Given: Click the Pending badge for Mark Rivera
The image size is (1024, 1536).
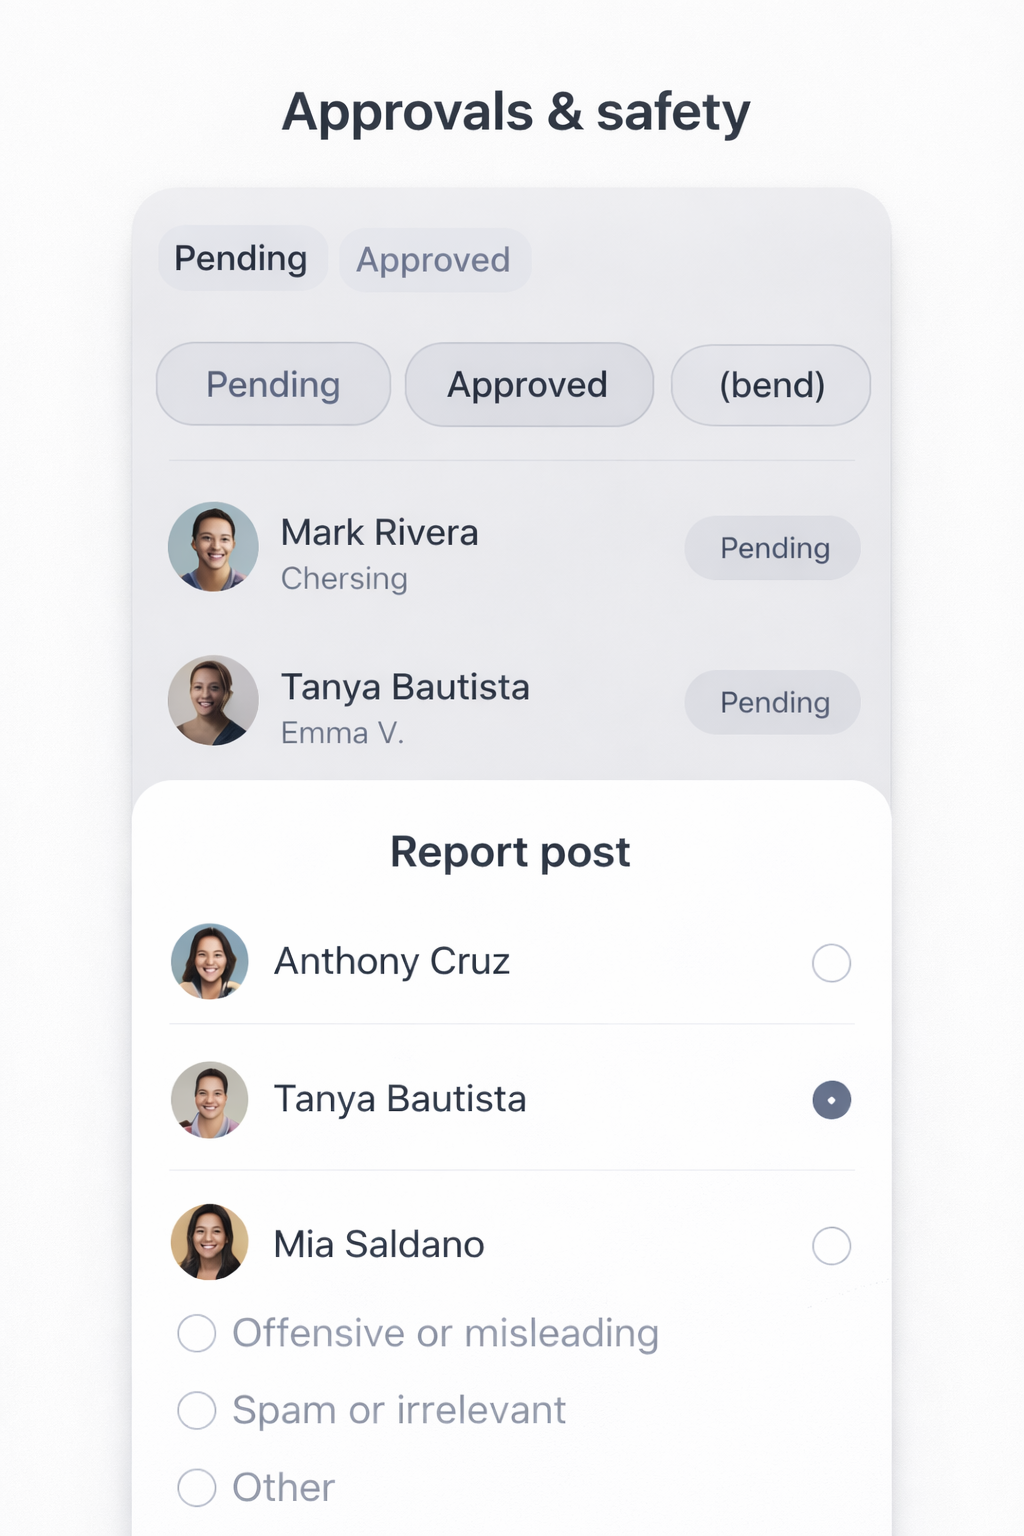Looking at the screenshot, I should click(x=773, y=548).
